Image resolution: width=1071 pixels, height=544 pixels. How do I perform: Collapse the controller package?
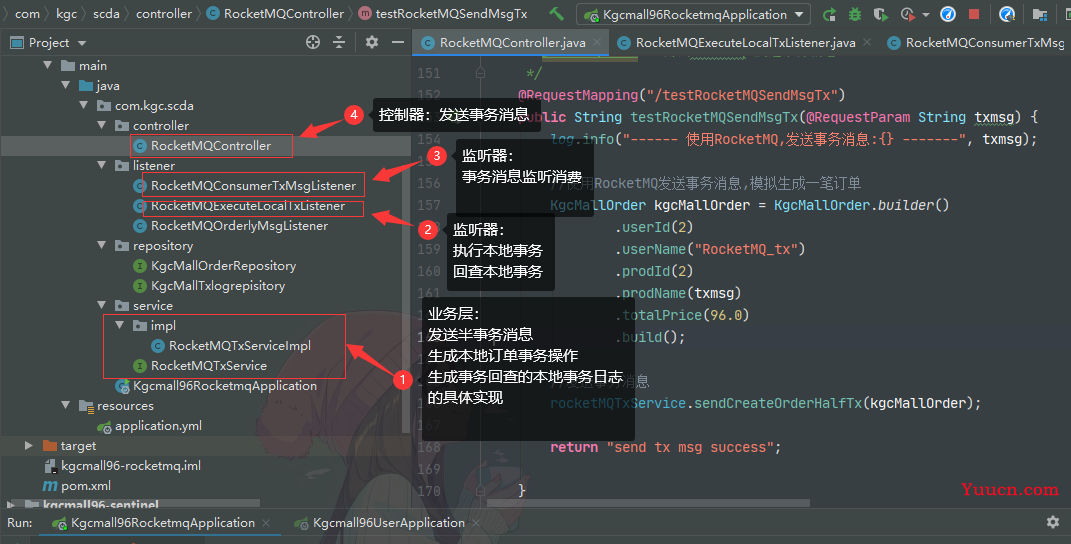point(102,125)
